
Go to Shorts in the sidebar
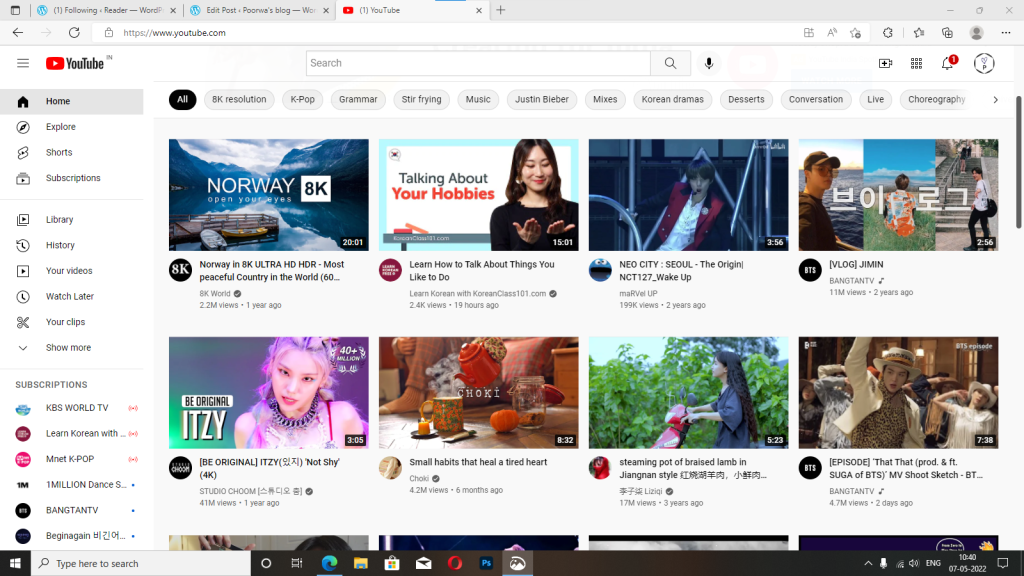coord(59,153)
